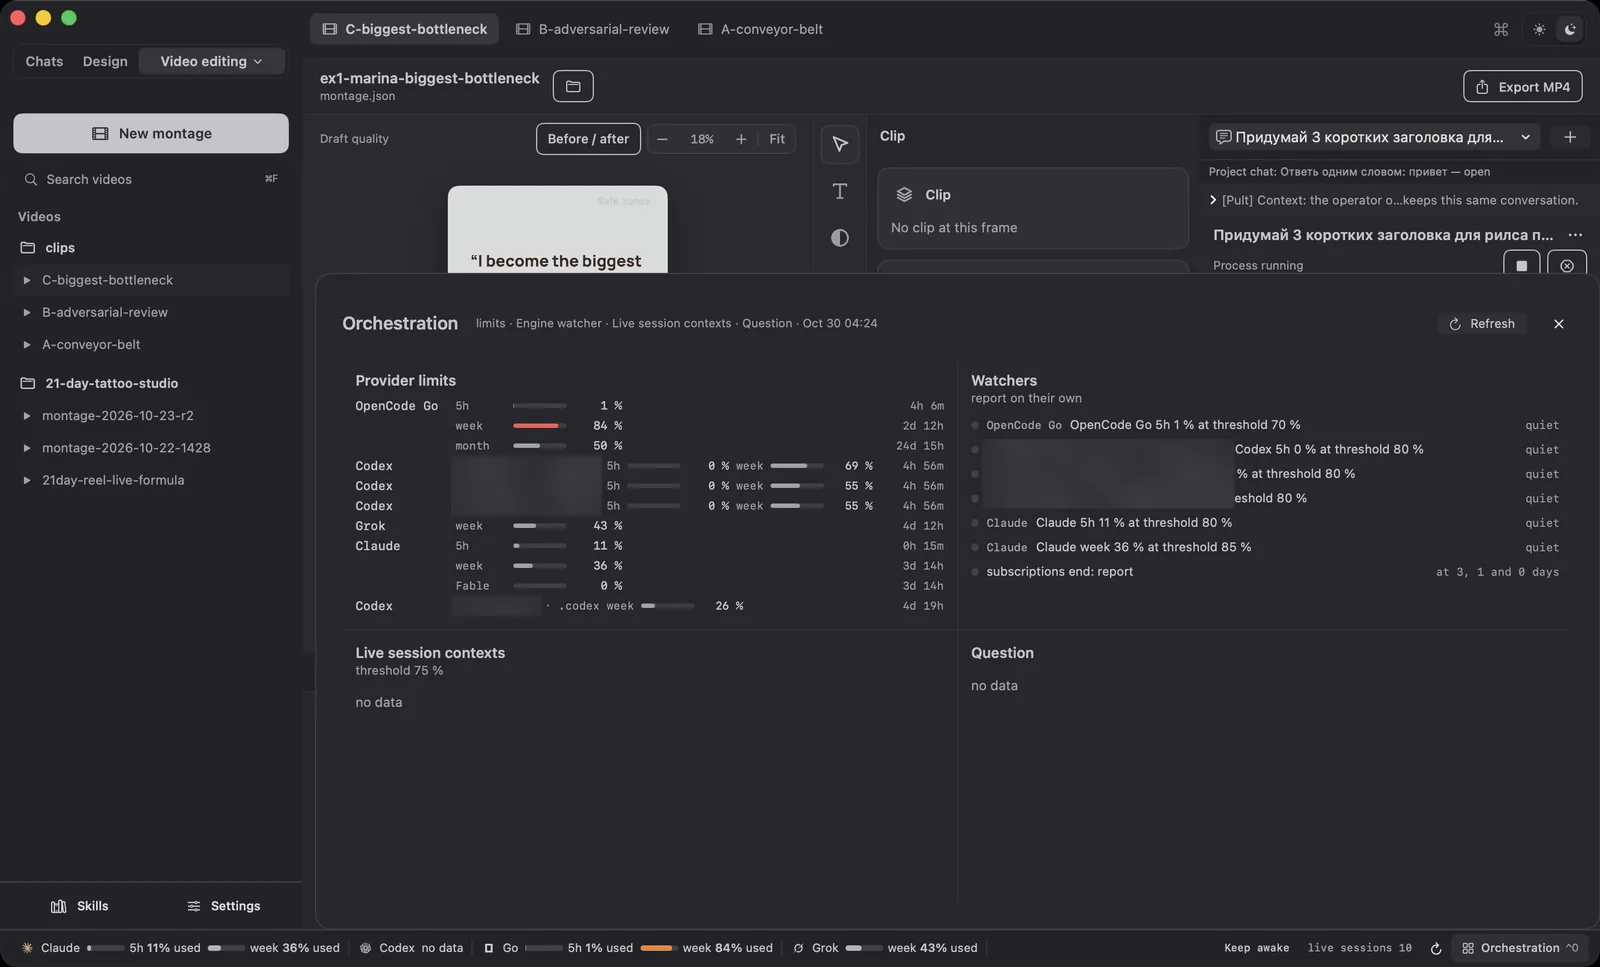Toggle Orchestration panel from status bar
1600x967 pixels.
pos(1520,948)
